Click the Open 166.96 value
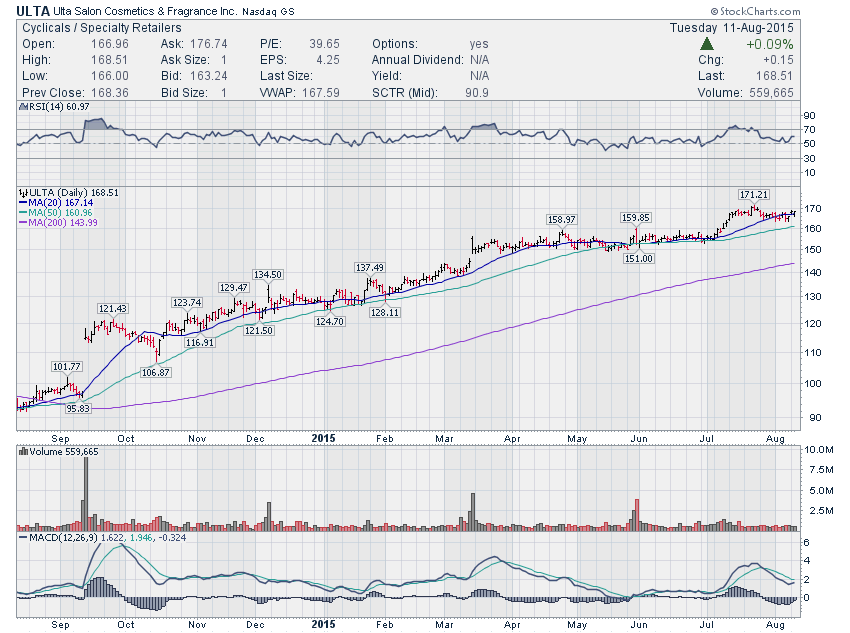This screenshot has width=850, height=633. (110, 44)
